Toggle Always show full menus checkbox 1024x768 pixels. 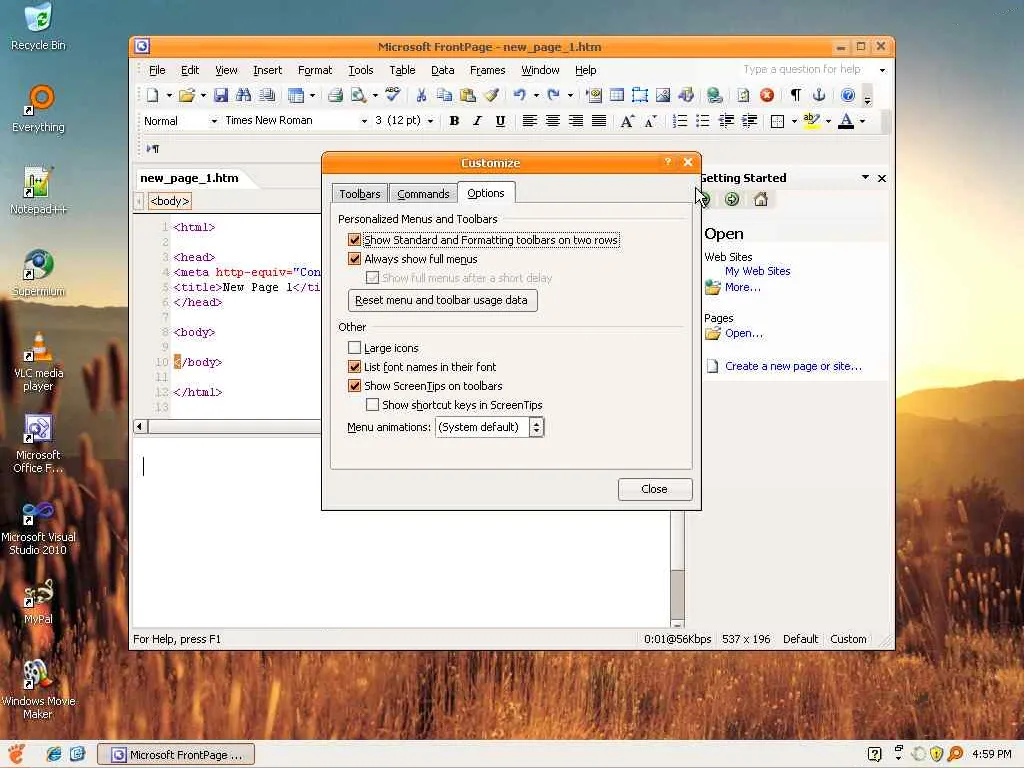[355, 259]
